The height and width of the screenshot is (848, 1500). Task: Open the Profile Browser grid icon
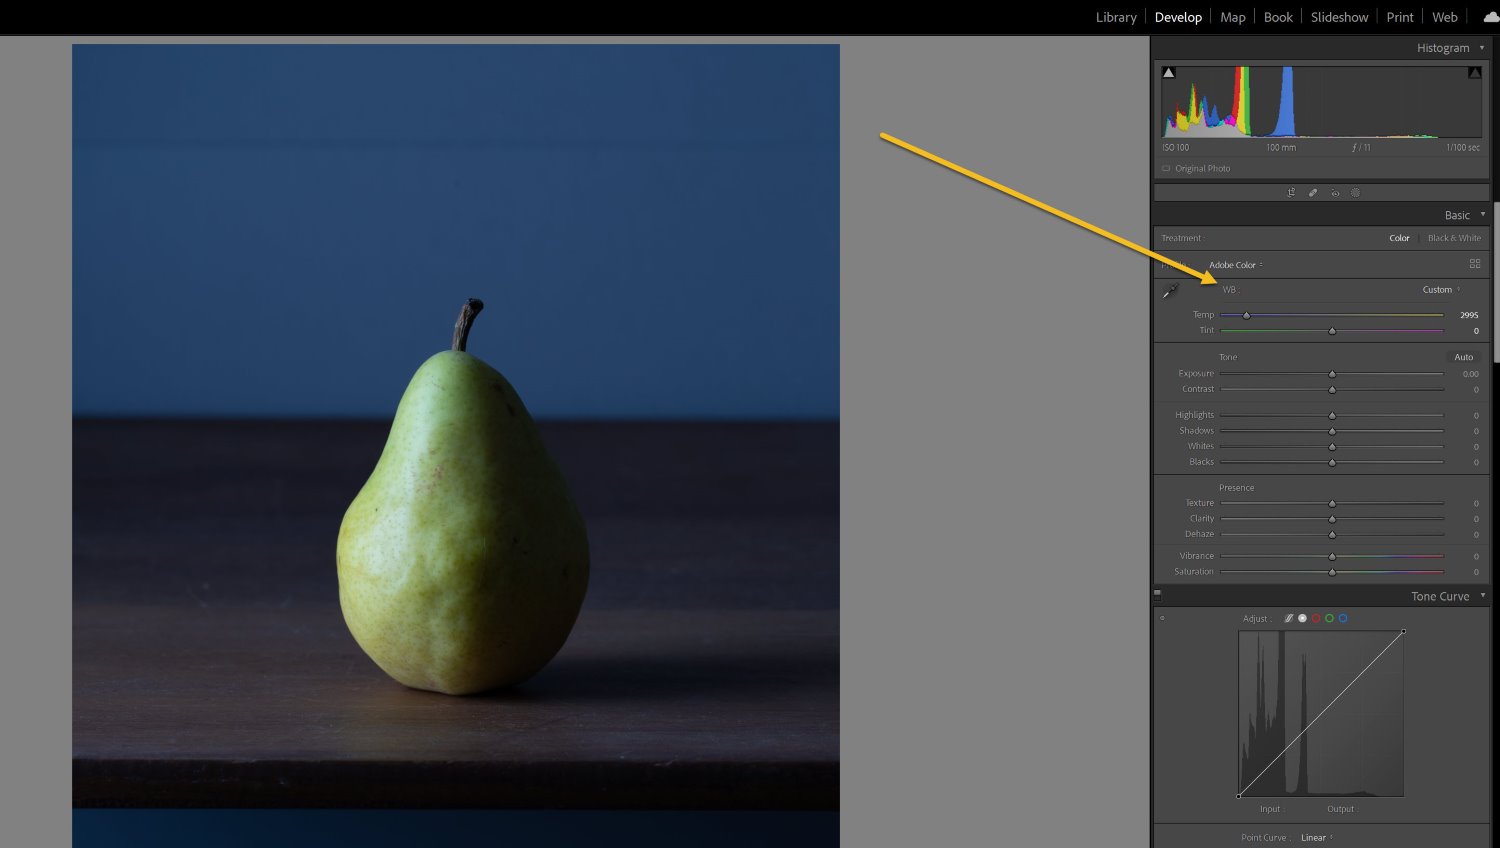coord(1475,263)
